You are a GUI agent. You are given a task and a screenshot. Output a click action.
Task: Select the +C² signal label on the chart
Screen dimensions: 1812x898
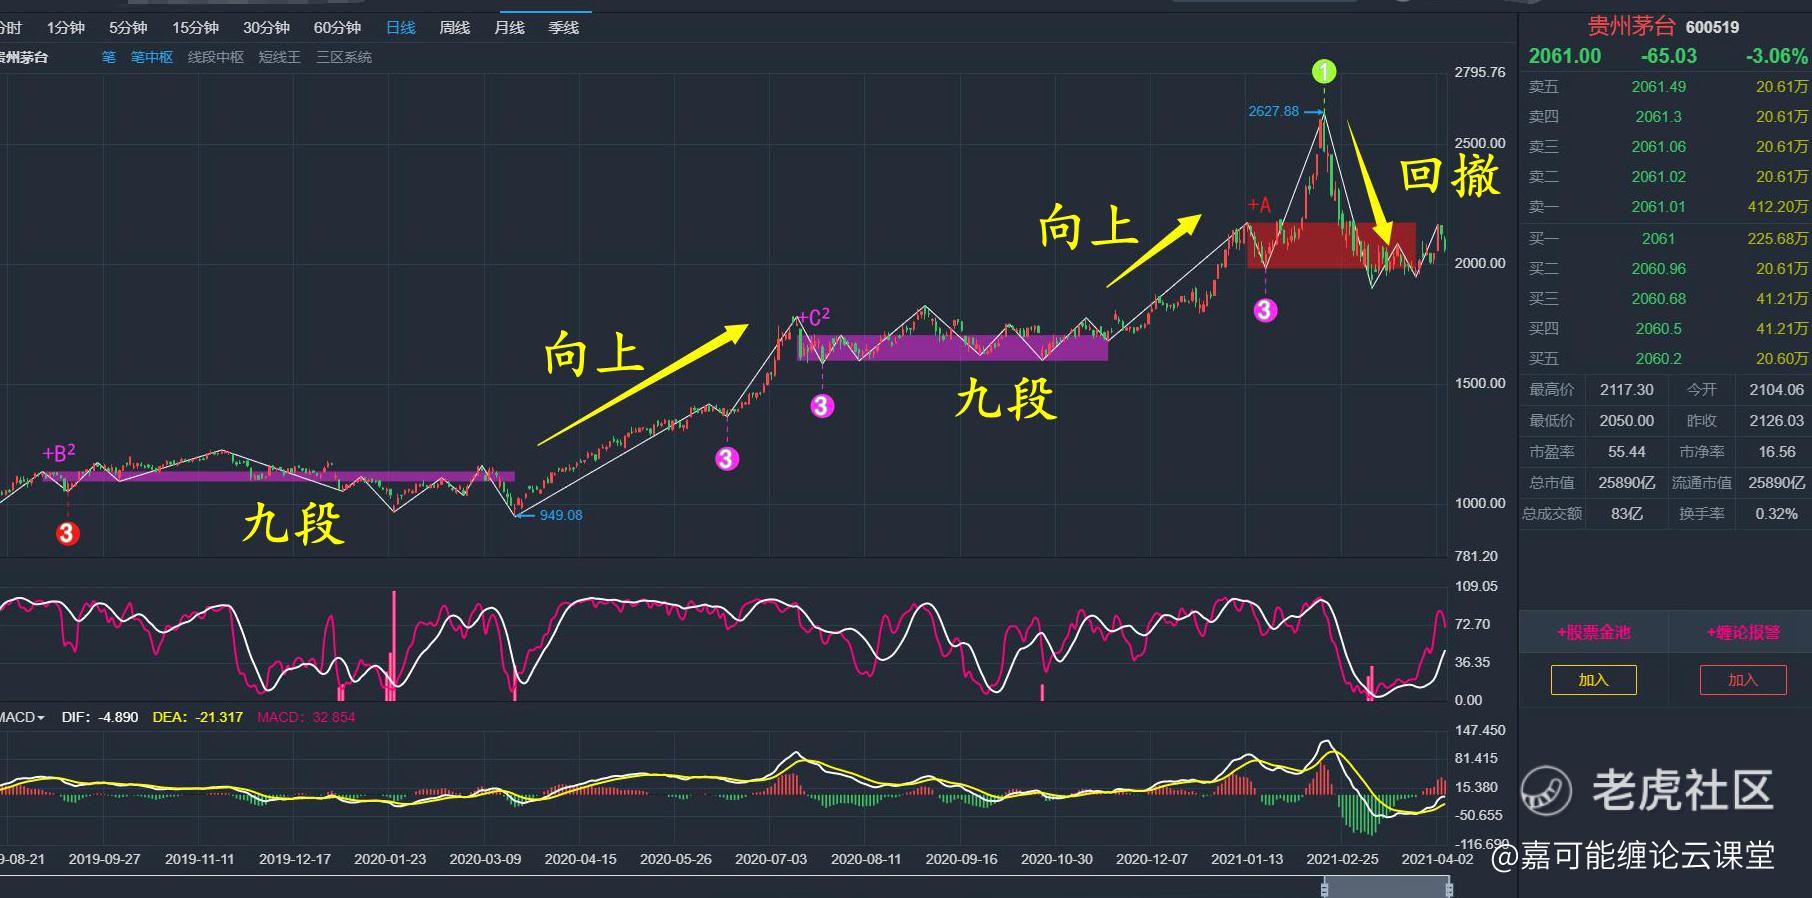[x=814, y=317]
